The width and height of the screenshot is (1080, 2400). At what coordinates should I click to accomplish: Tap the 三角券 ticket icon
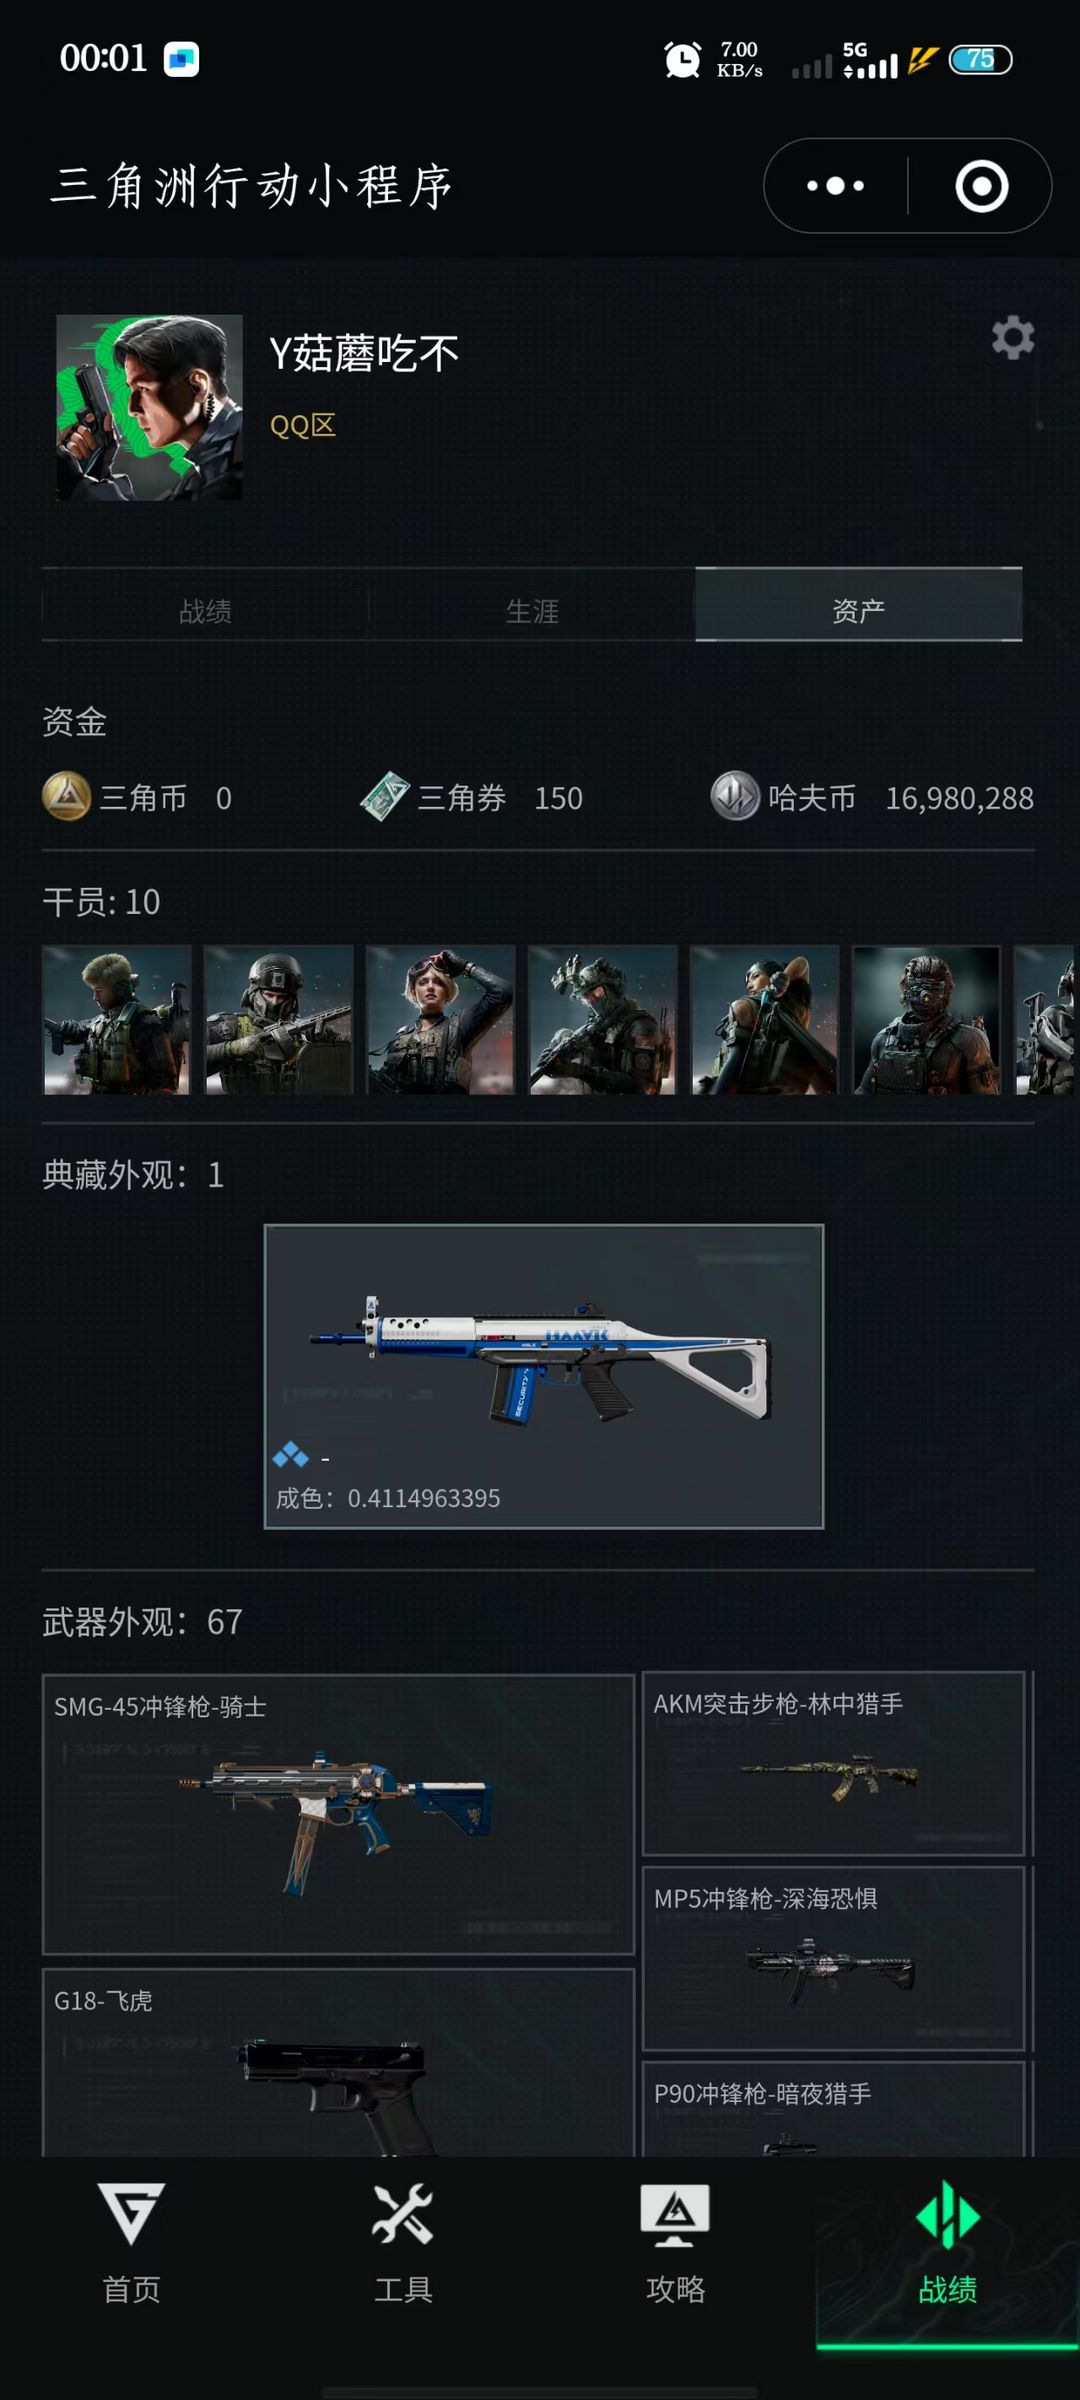click(385, 797)
